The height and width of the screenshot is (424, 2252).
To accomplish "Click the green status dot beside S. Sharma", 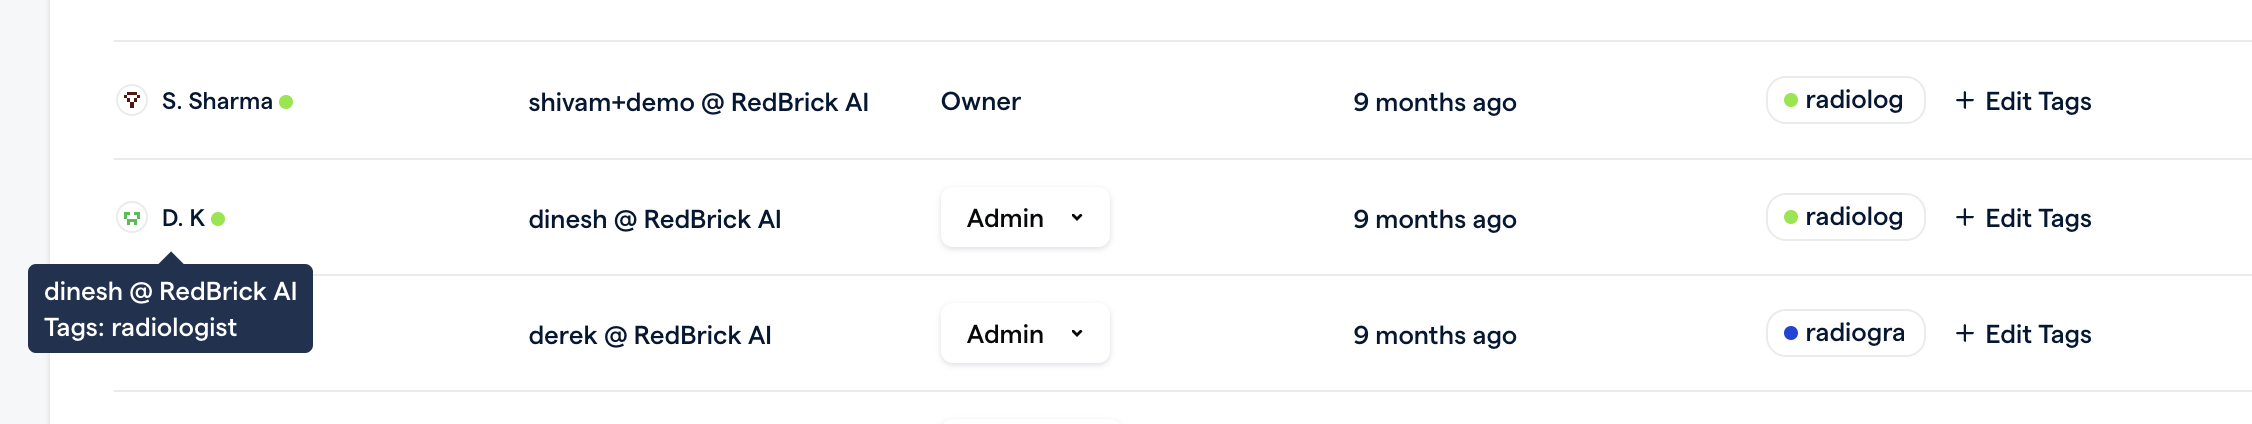I will point(286,102).
